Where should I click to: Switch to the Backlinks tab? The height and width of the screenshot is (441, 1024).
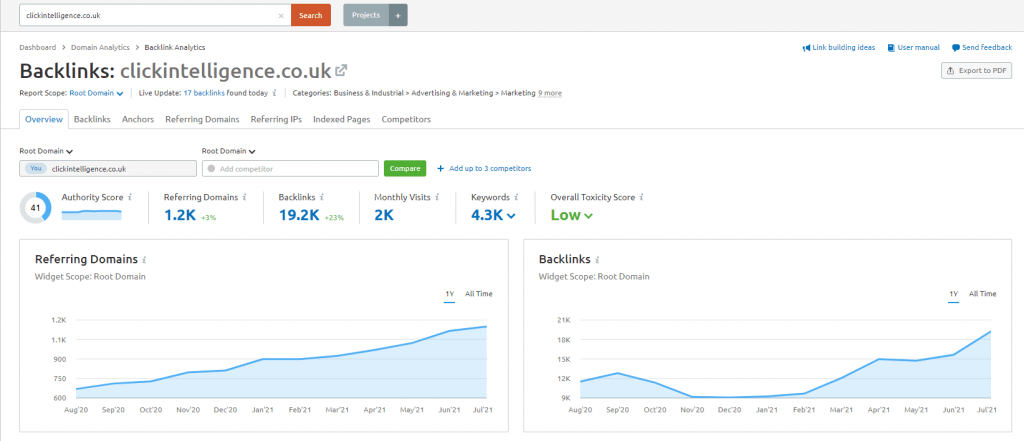(x=92, y=120)
